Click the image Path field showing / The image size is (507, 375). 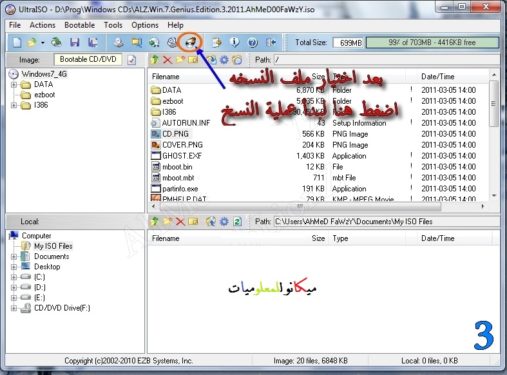[387, 60]
